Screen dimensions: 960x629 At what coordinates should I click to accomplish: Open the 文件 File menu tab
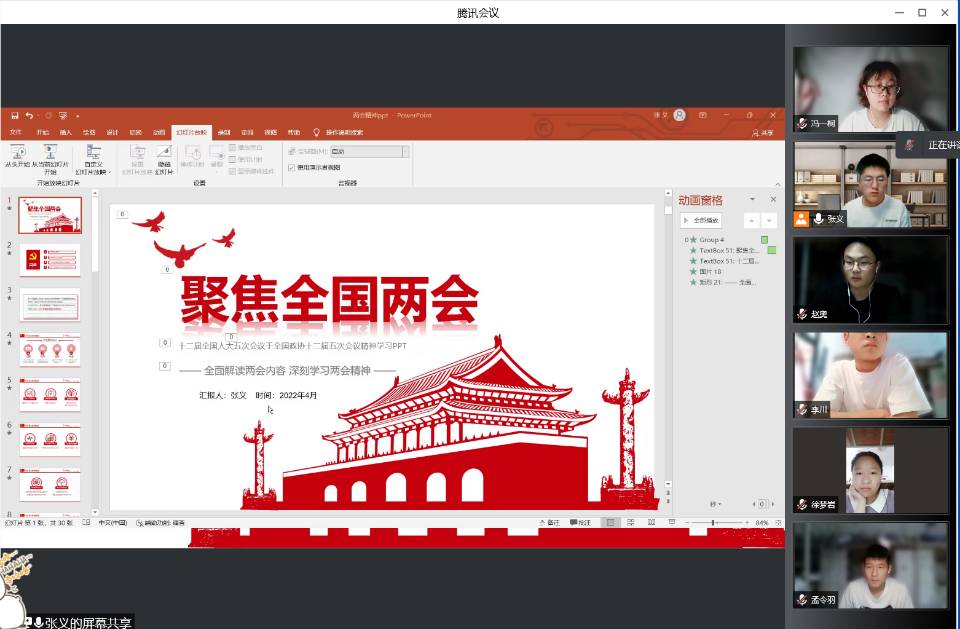[x=16, y=132]
